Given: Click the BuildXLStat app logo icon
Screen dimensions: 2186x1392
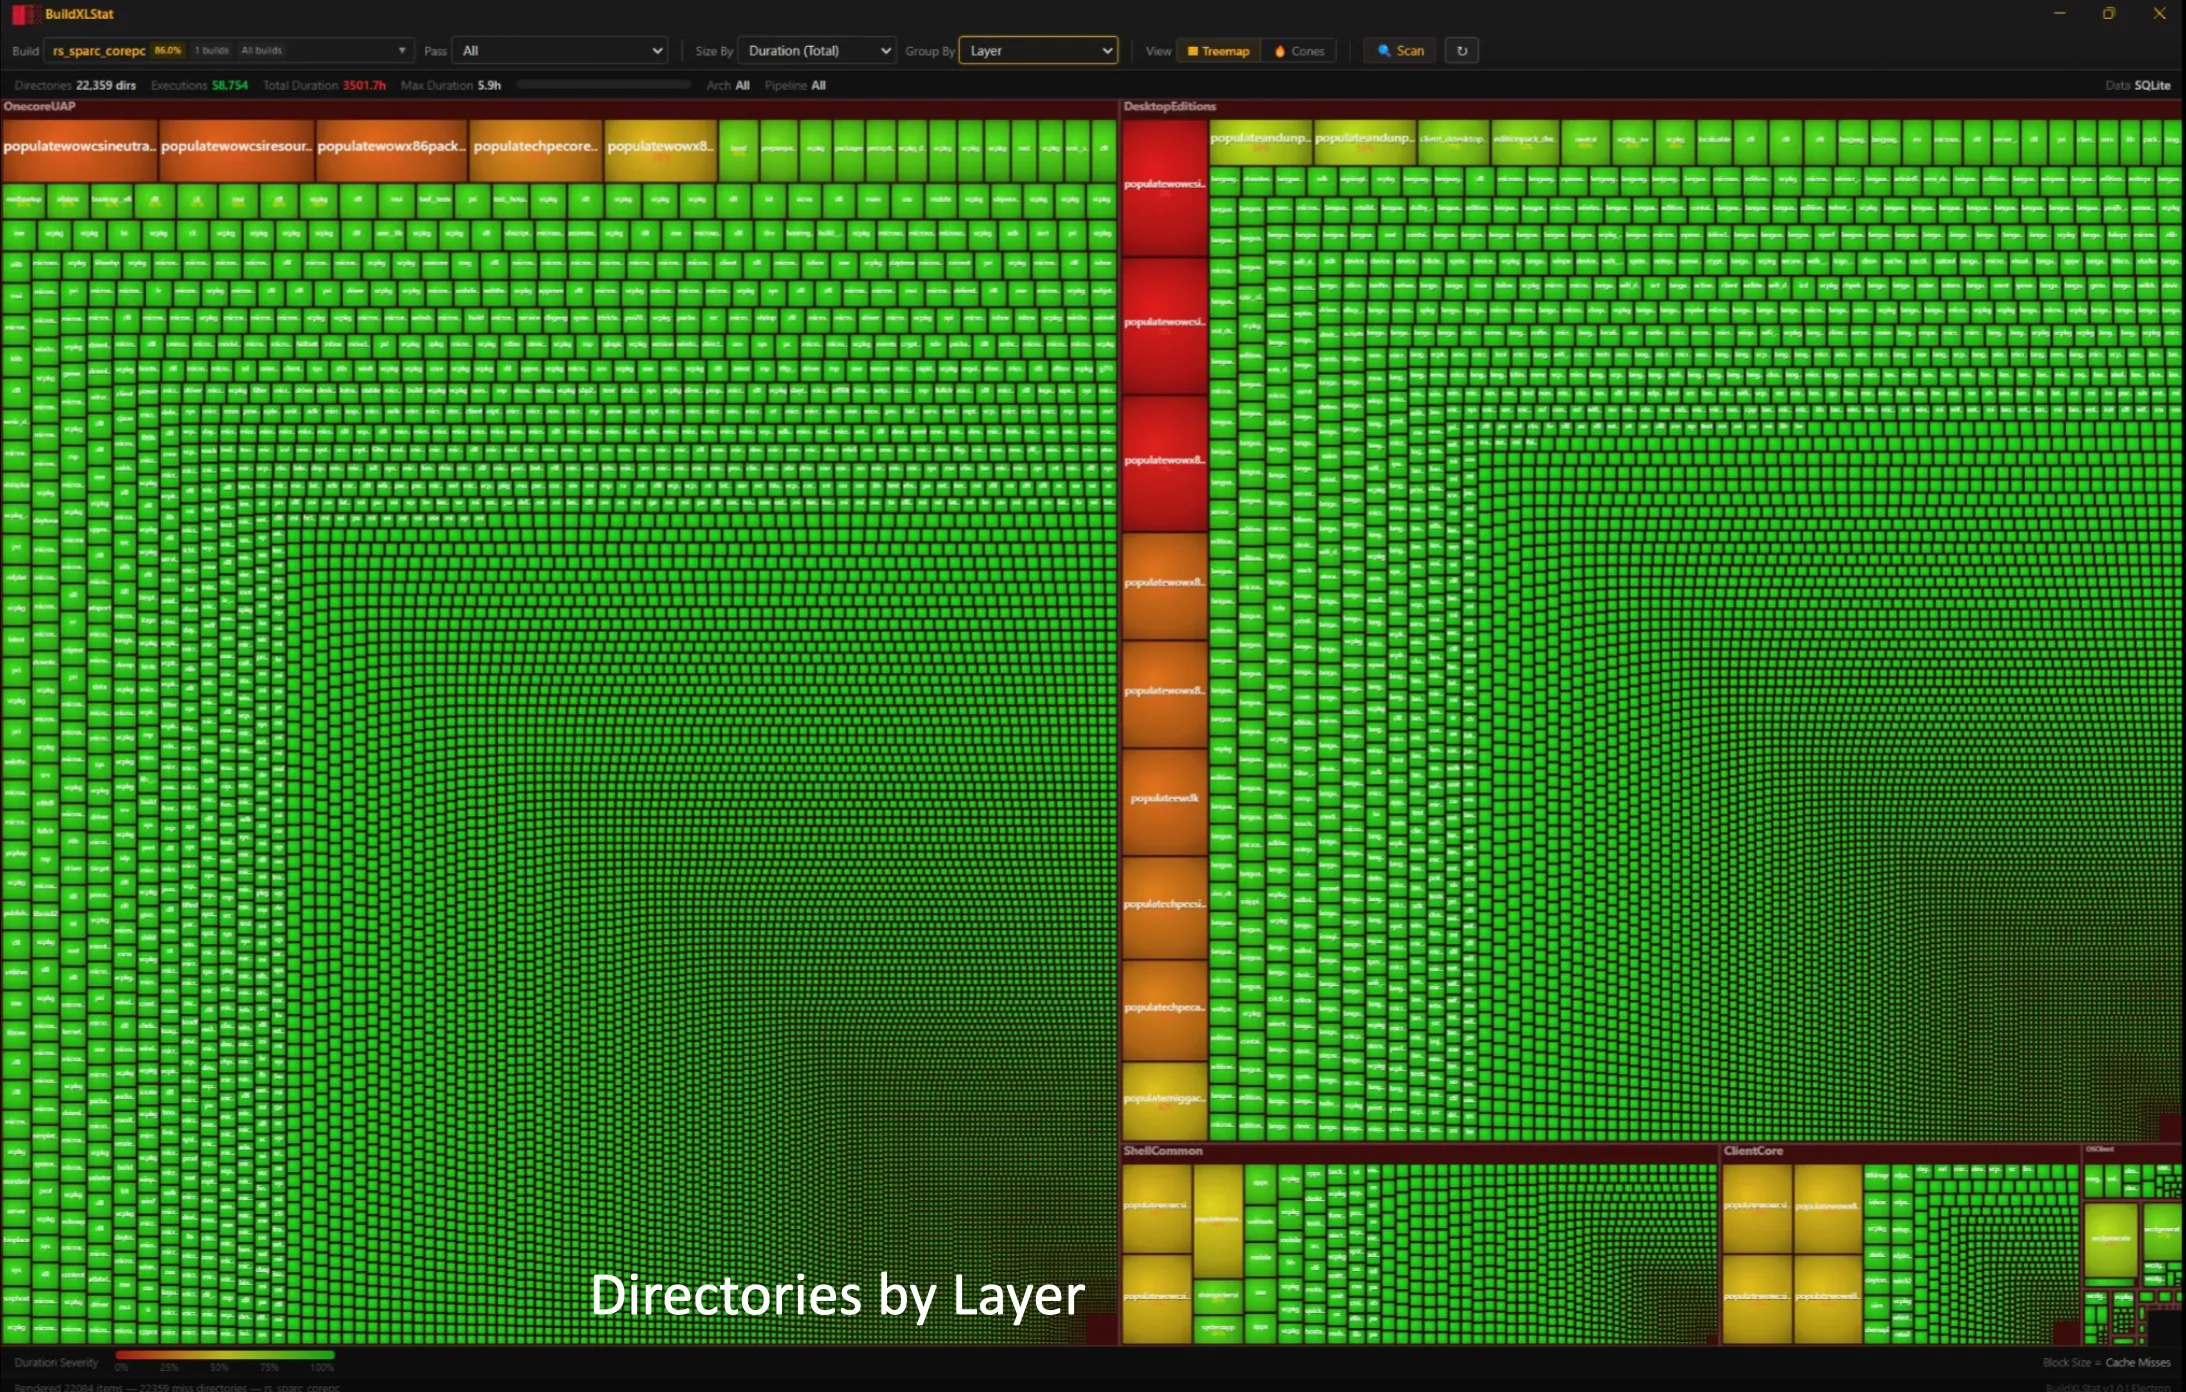Looking at the screenshot, I should 23,14.
